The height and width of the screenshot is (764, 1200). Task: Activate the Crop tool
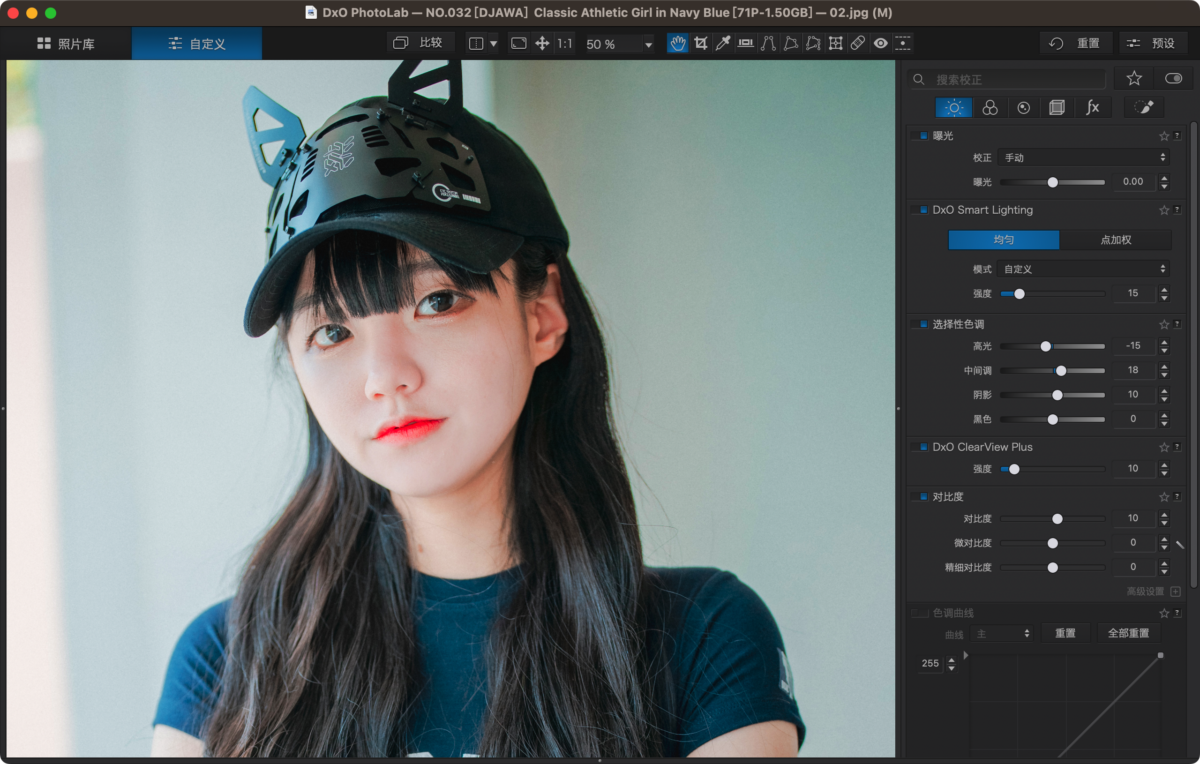[x=701, y=43]
